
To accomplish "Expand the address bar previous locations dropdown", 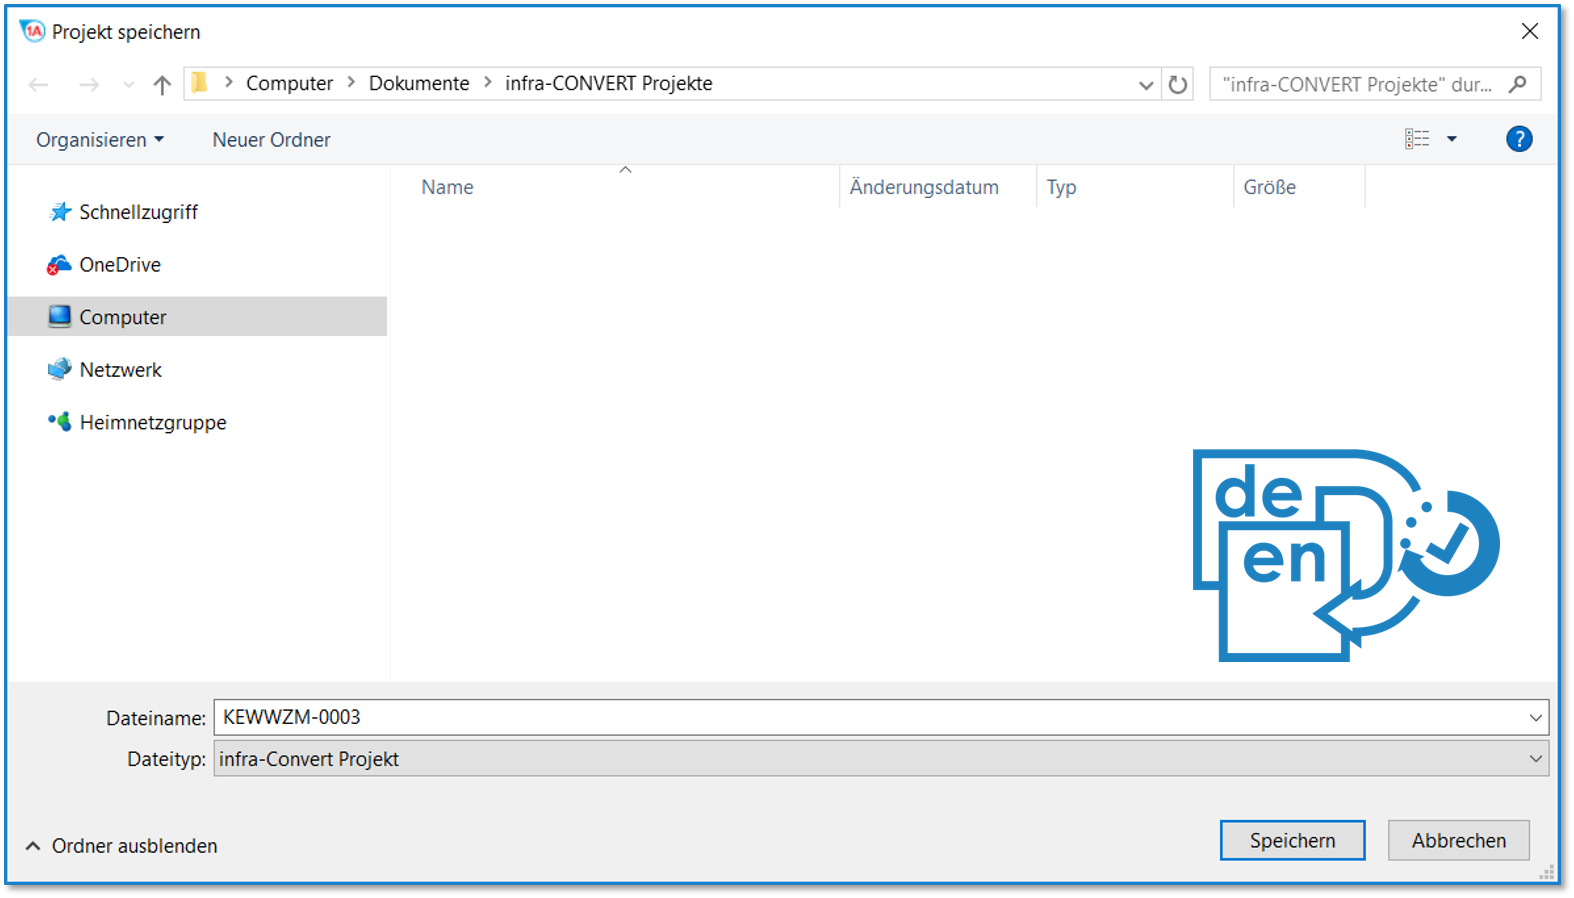I will pos(1146,85).
